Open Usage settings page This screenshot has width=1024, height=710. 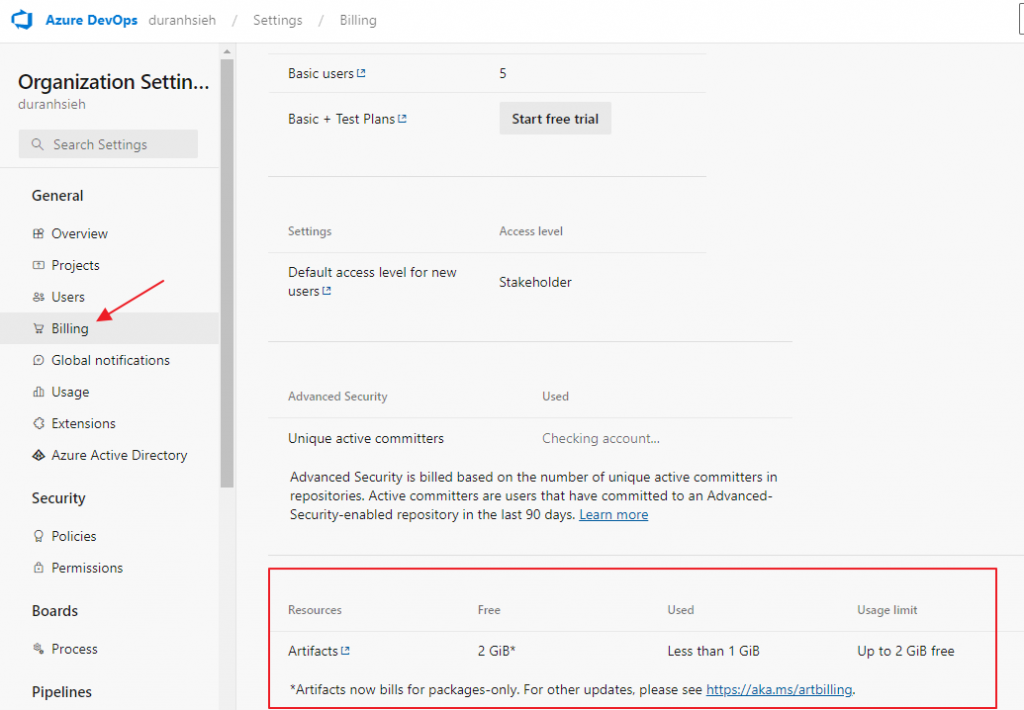[x=70, y=392]
